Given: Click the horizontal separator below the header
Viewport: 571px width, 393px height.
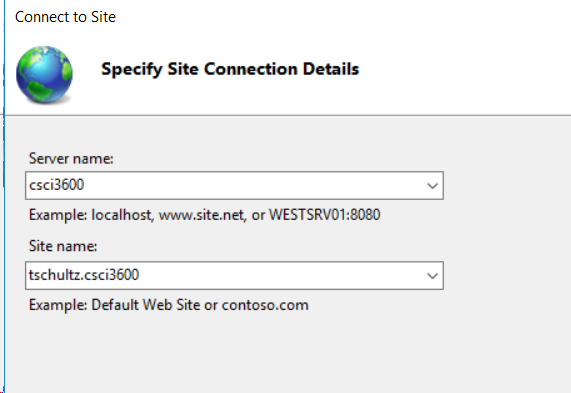Looking at the screenshot, I should (x=288, y=115).
